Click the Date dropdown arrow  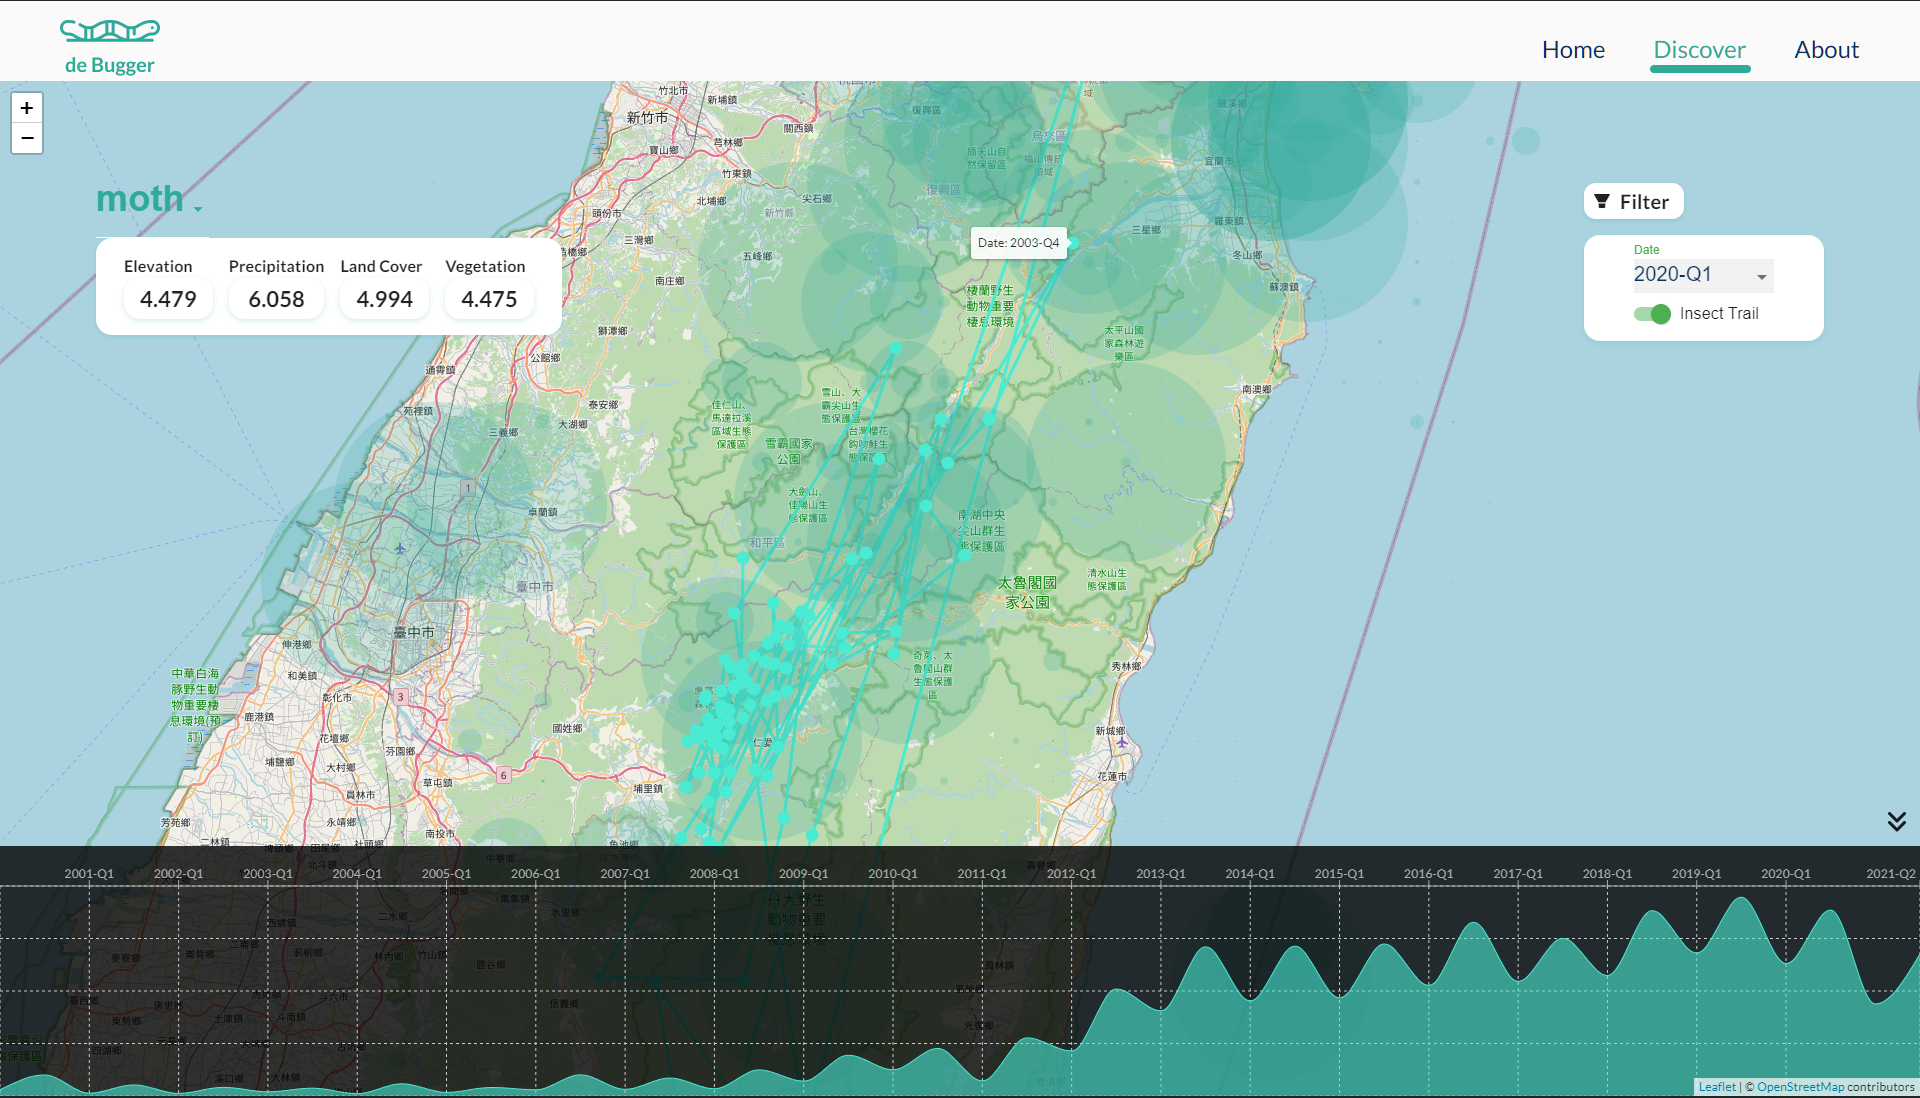[x=1761, y=277]
